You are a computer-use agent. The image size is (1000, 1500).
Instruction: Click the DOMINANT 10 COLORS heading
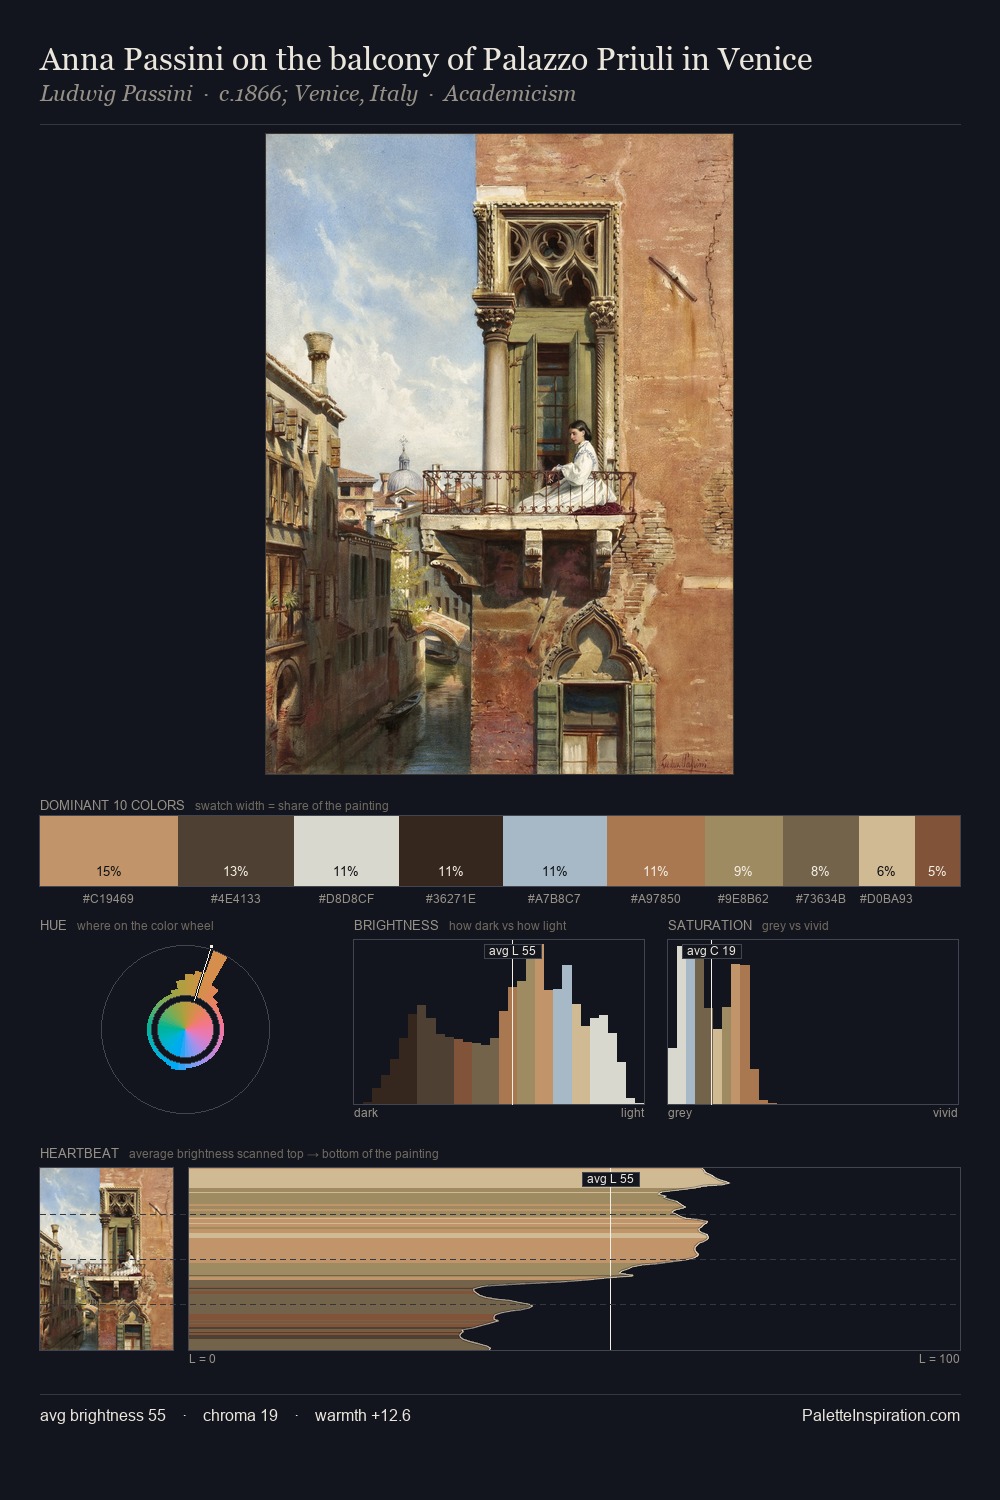(x=112, y=805)
